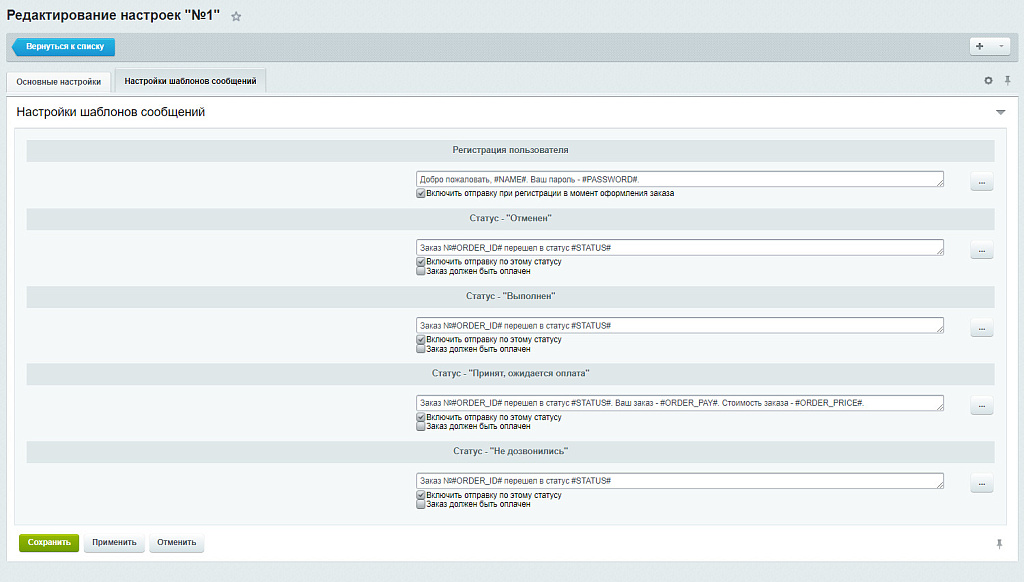This screenshot has height=582, width=1024.
Task: Check "Заказ должен быть оплачен" for "Отменен" status
Action: tap(421, 271)
